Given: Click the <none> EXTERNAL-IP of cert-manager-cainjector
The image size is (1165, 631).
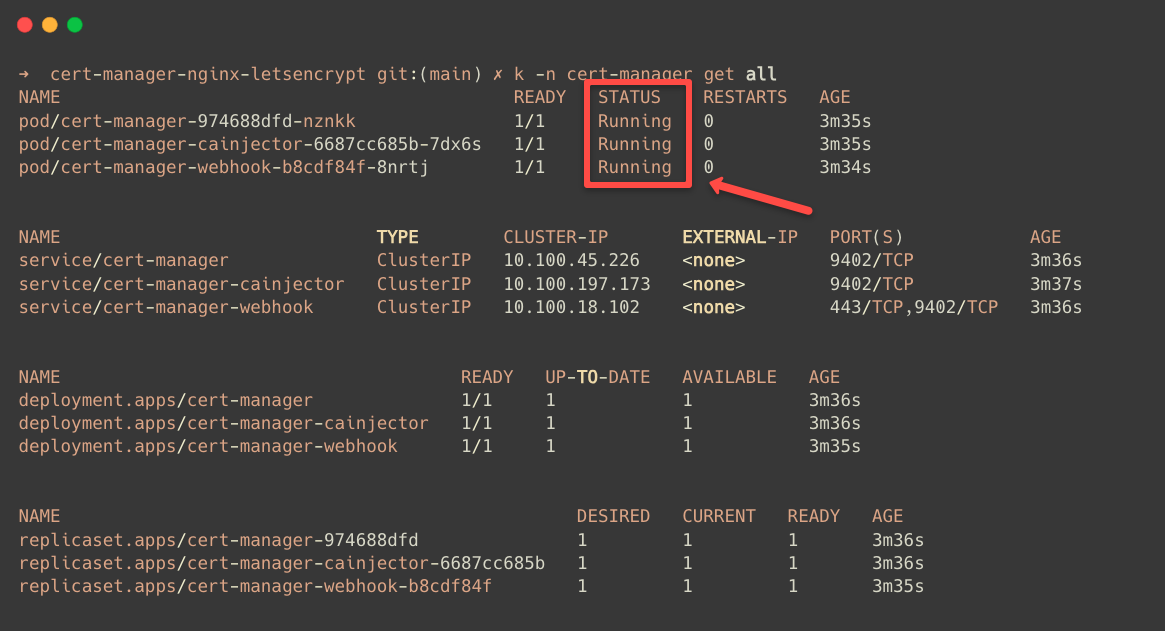Looking at the screenshot, I should coord(713,283).
